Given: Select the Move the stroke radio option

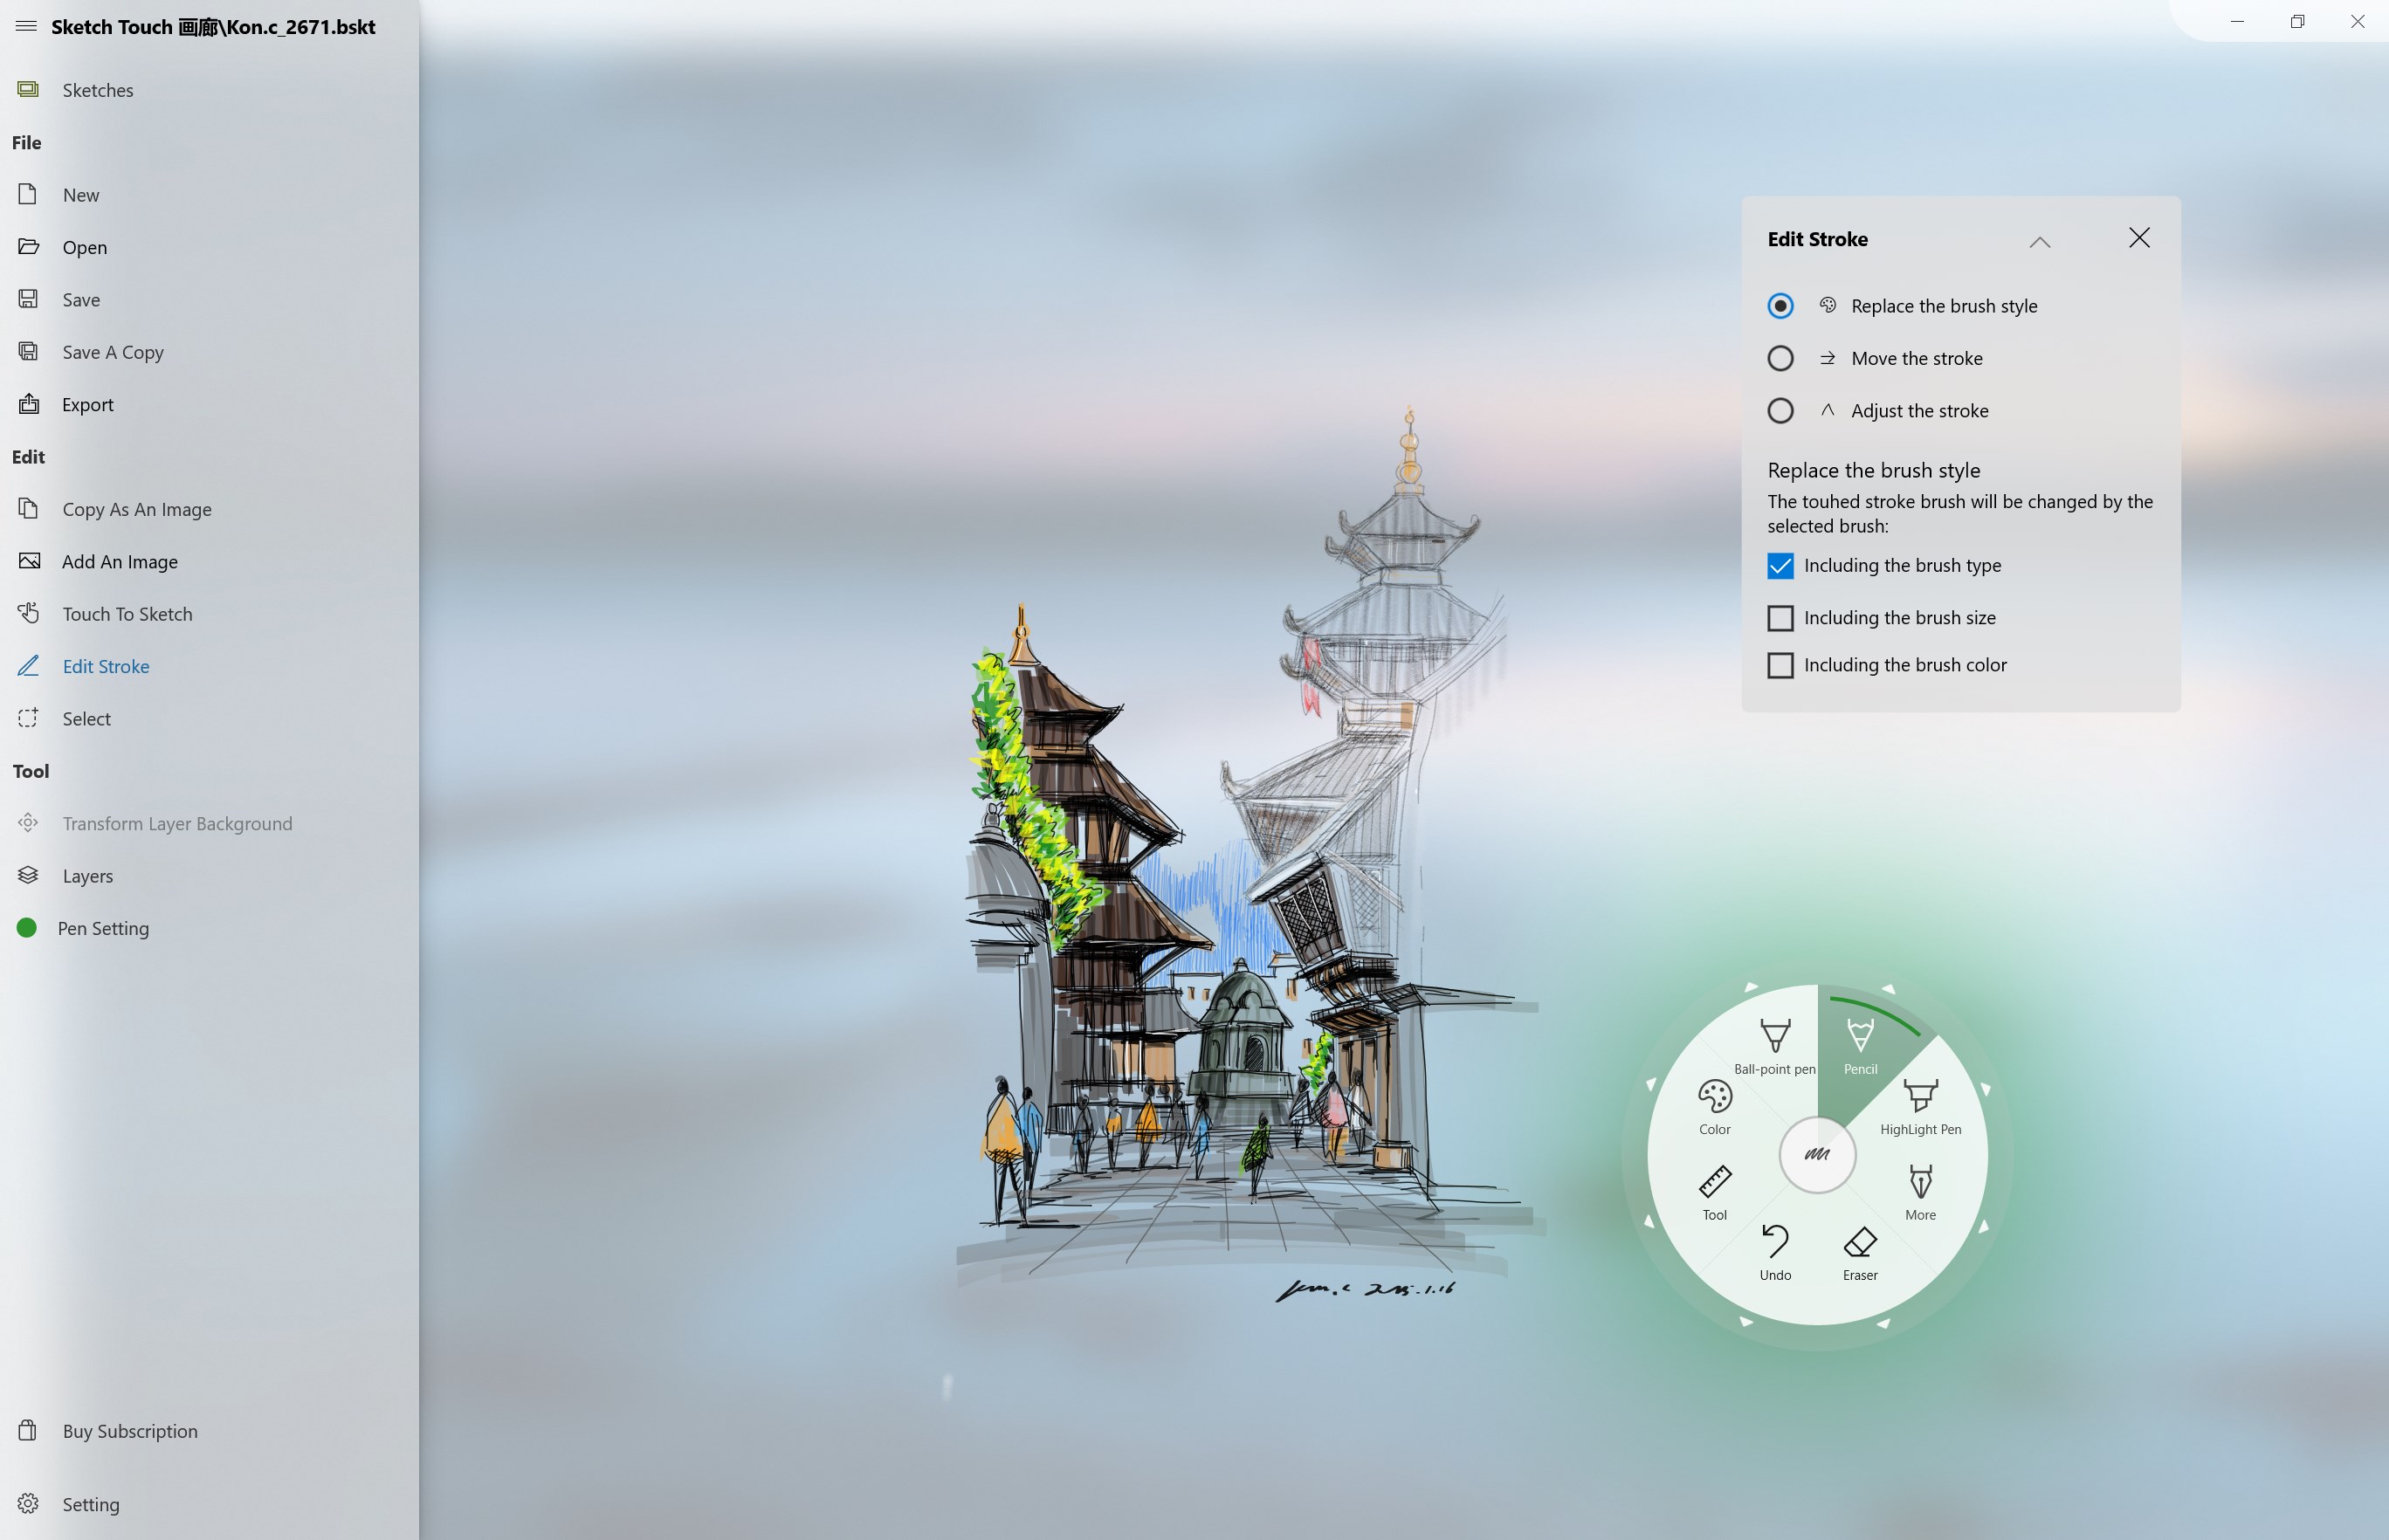Looking at the screenshot, I should [x=1780, y=358].
